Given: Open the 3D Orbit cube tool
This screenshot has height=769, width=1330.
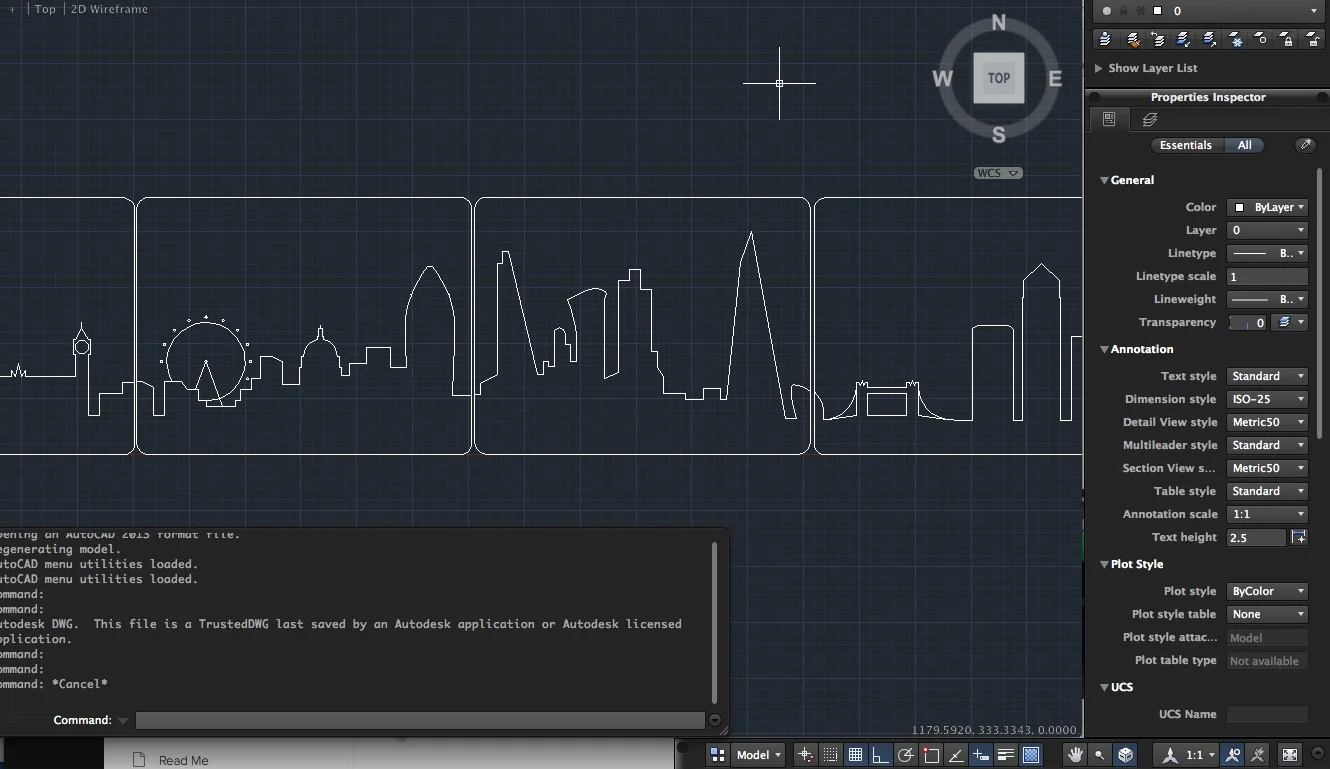Looking at the screenshot, I should [x=1123, y=755].
